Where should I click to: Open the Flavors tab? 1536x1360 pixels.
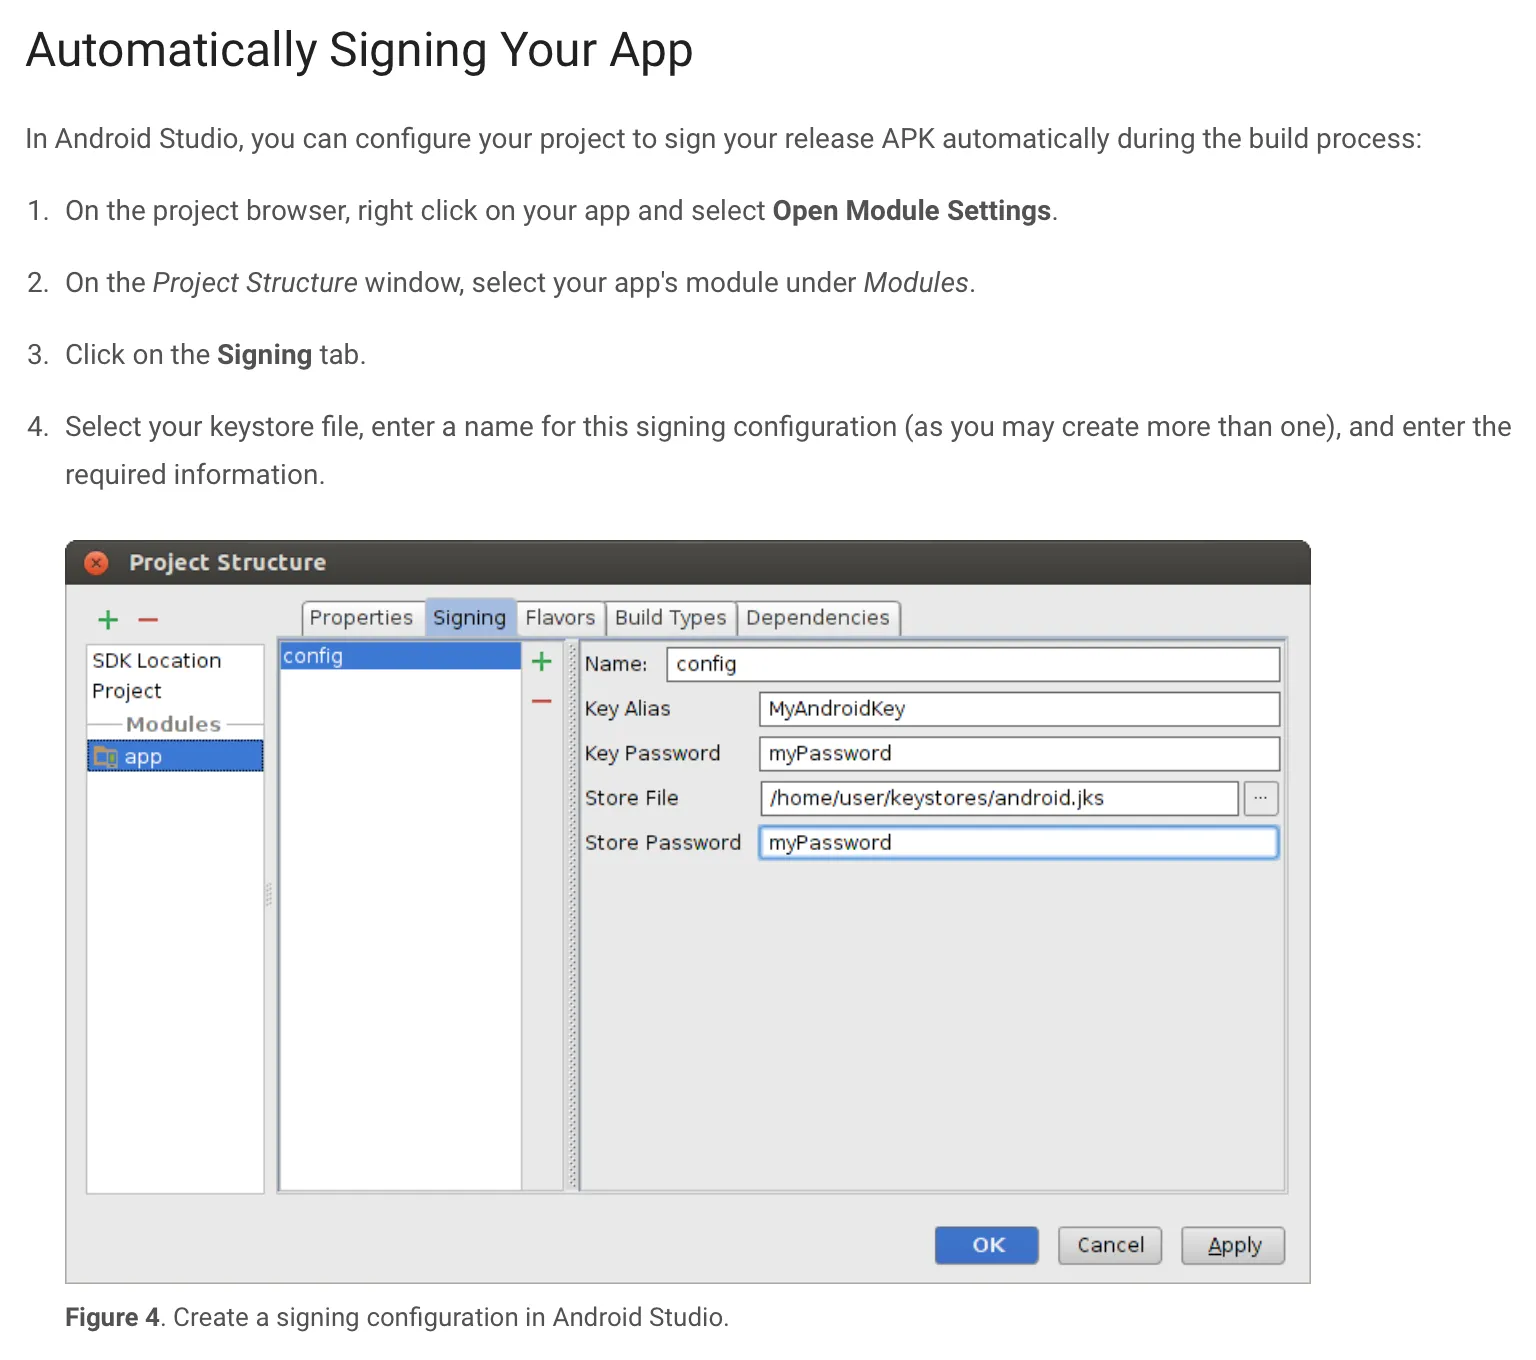pos(560,618)
